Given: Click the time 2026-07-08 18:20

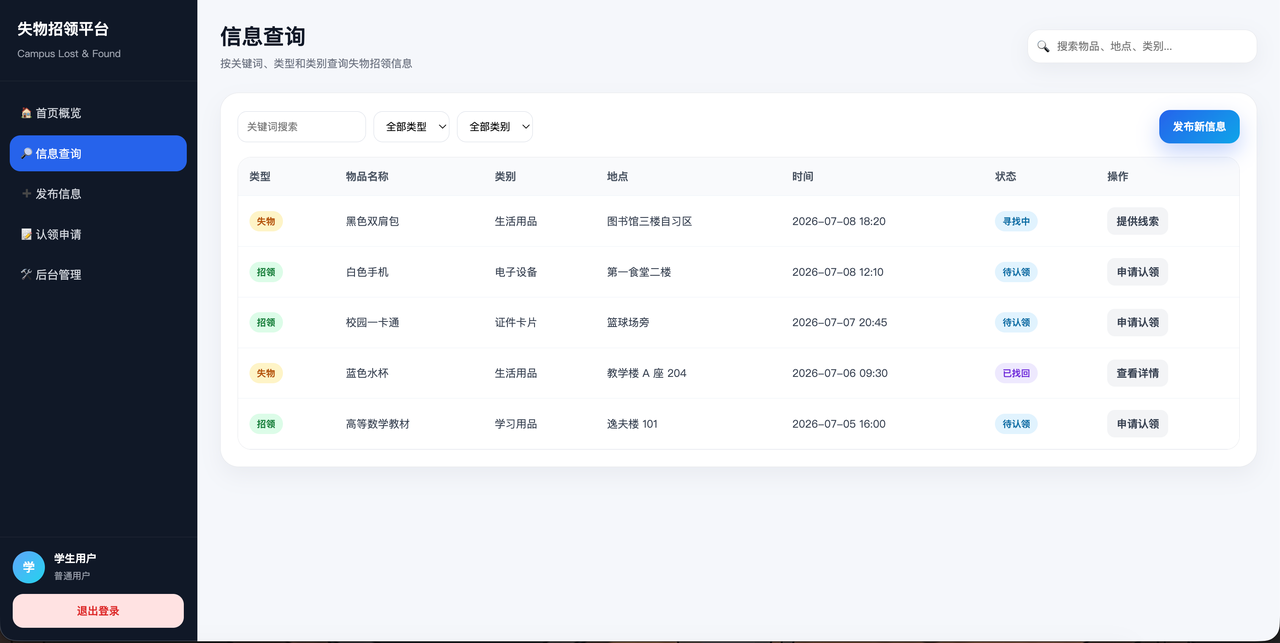Looking at the screenshot, I should coord(839,221).
